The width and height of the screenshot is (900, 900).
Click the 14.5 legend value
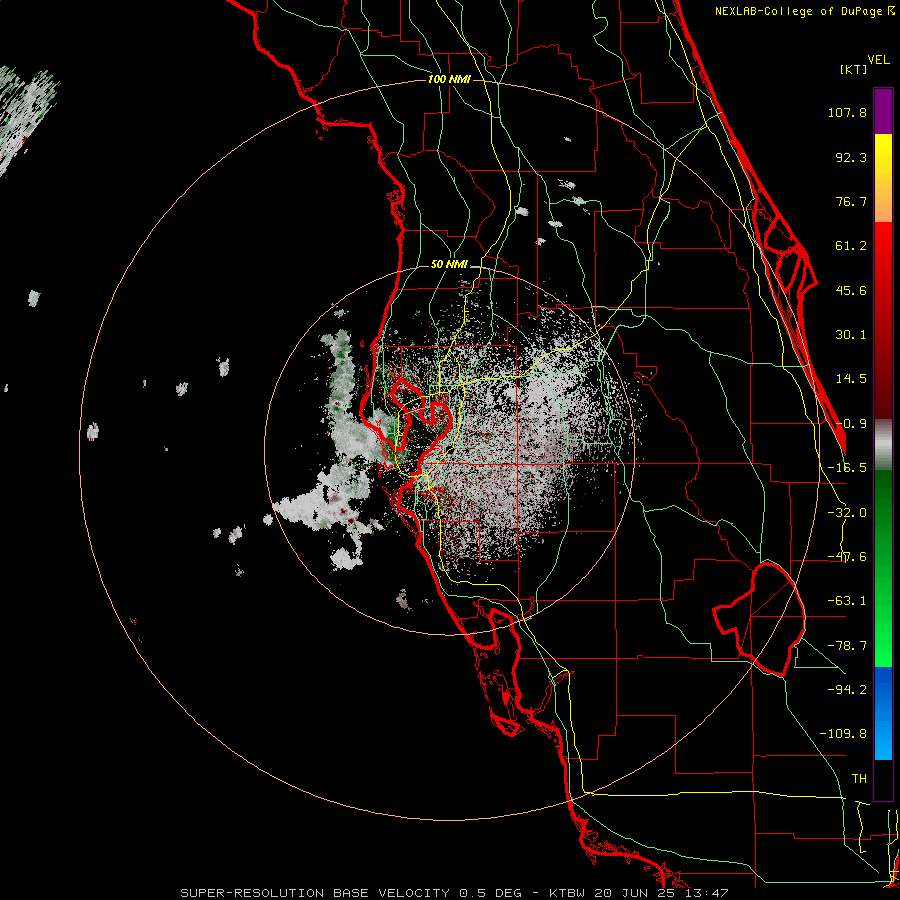tap(851, 379)
